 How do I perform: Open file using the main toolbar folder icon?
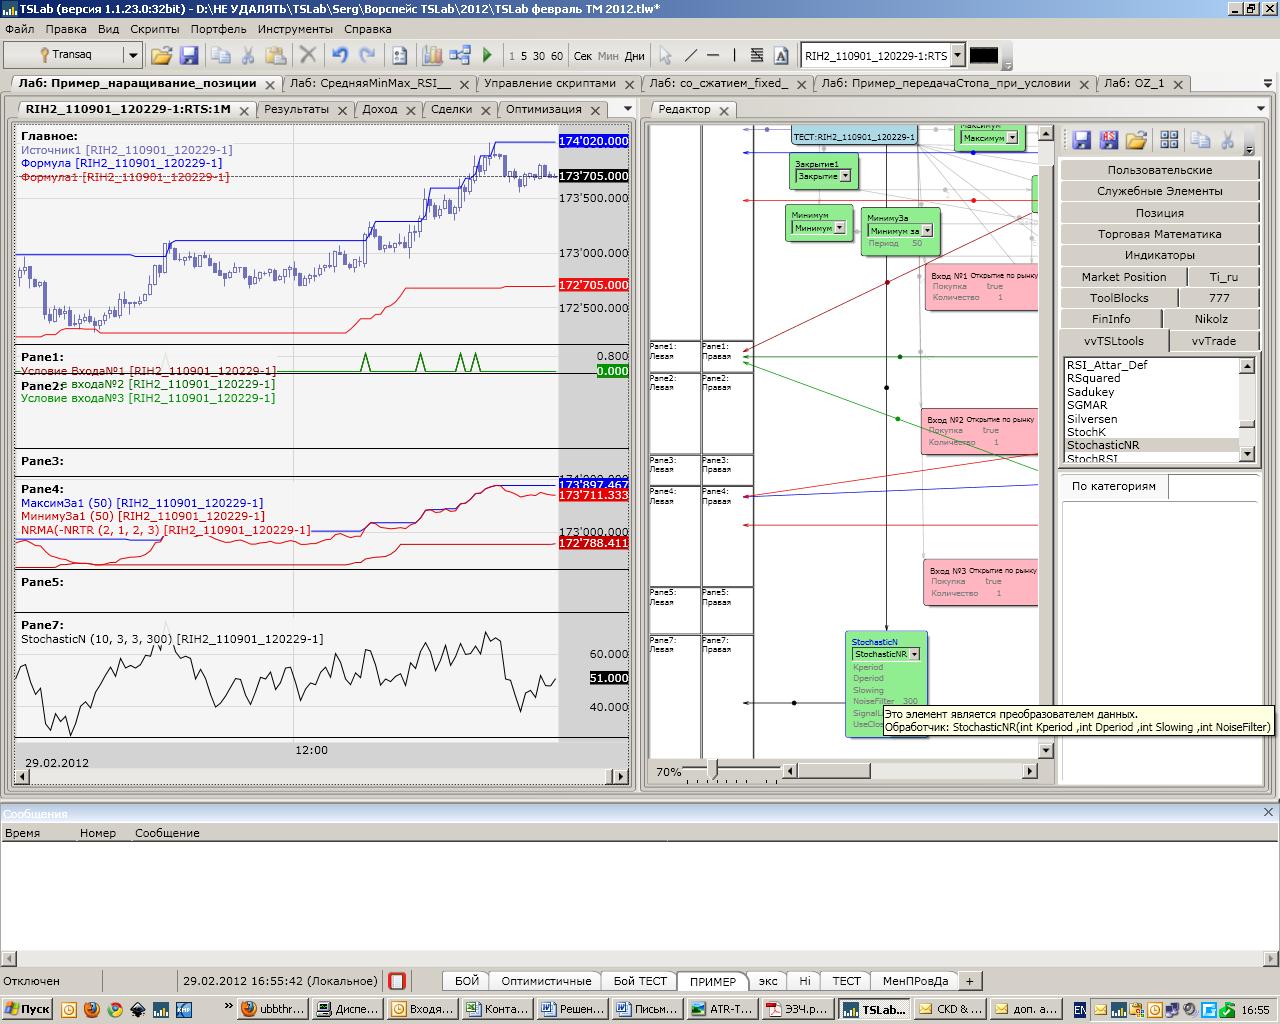[161, 56]
